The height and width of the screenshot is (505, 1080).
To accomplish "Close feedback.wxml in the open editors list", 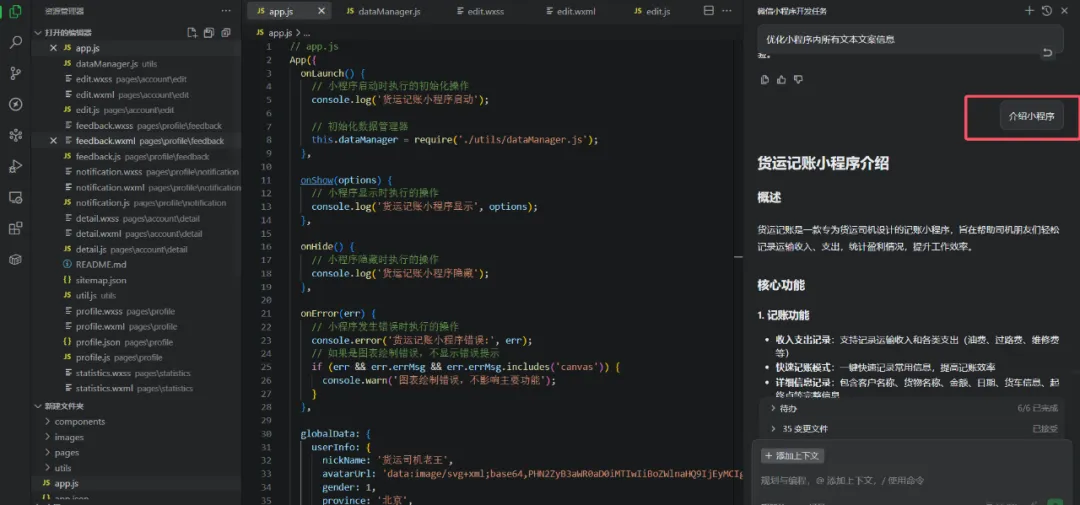I will pyautogui.click(x=54, y=141).
